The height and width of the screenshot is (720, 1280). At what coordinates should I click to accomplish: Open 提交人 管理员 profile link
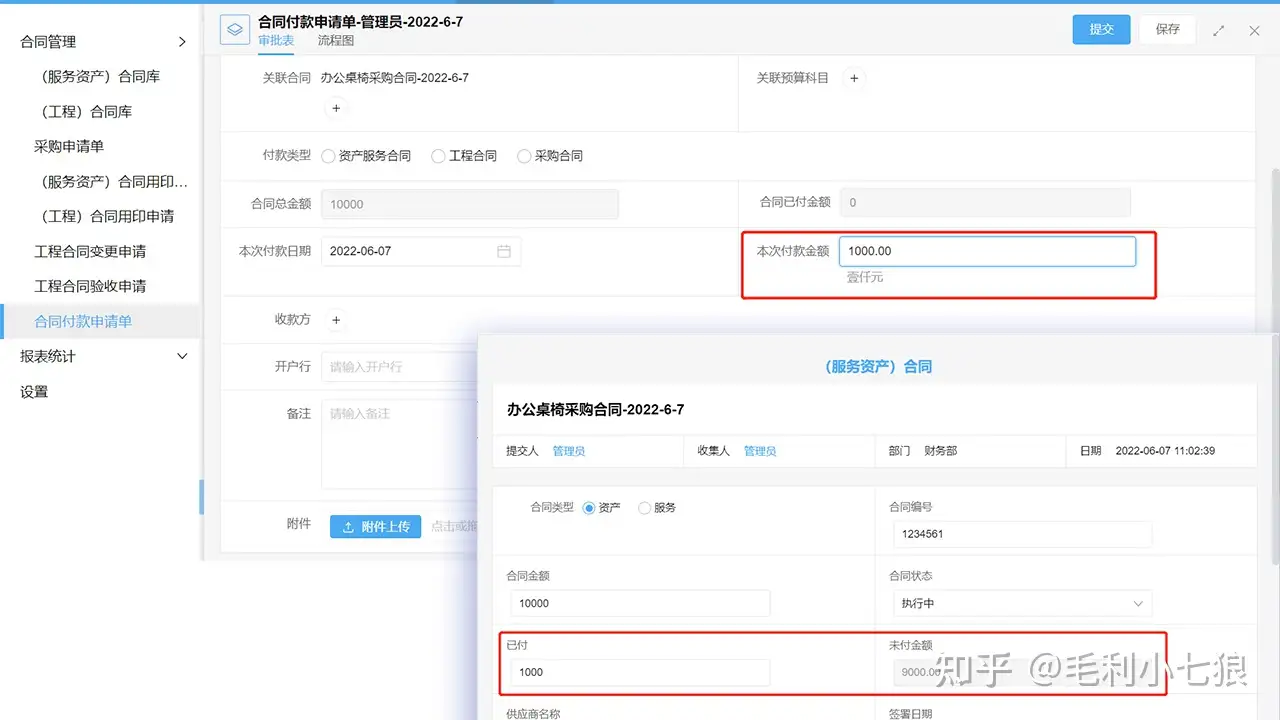point(569,451)
